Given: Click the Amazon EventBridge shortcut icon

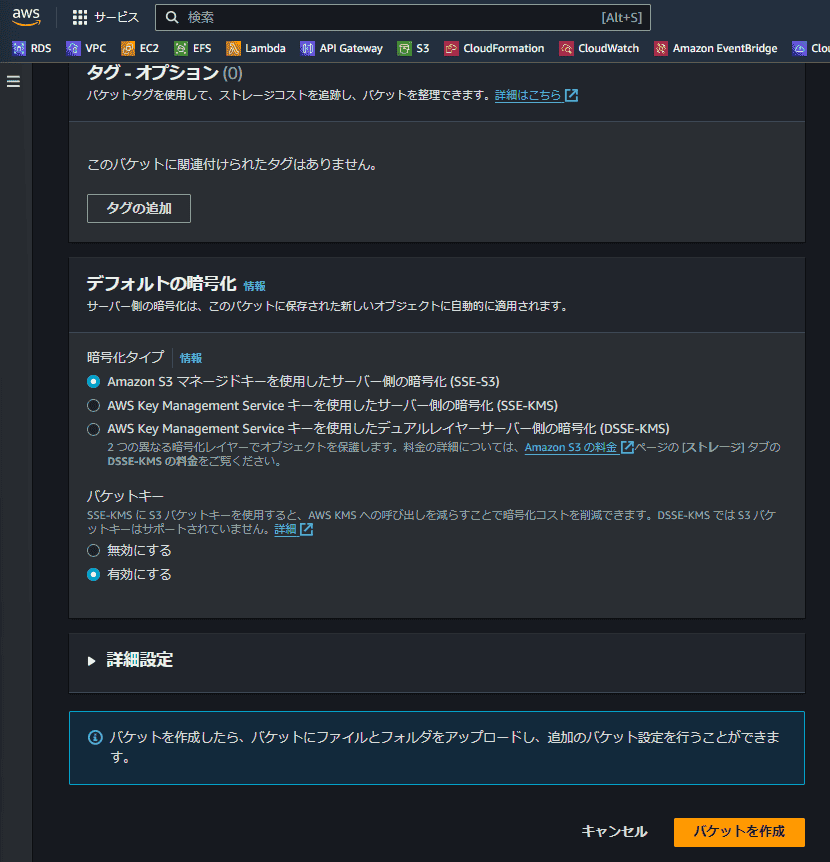Looking at the screenshot, I should point(661,48).
